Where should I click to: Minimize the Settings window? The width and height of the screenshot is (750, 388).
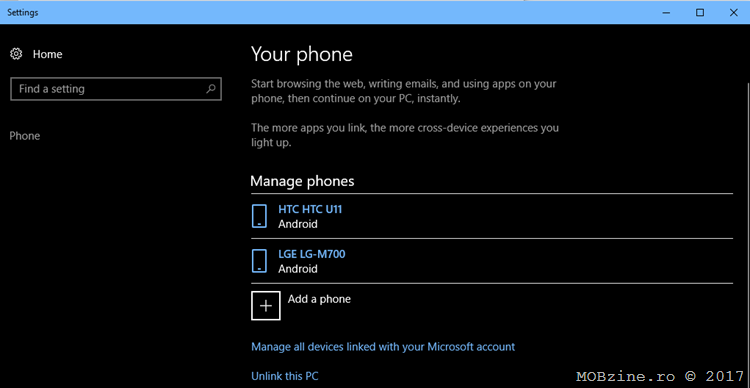[x=666, y=13]
